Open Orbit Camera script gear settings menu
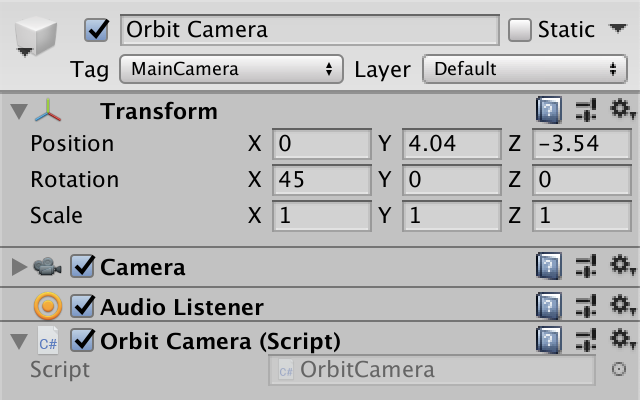This screenshot has width=640, height=400. pyautogui.click(x=622, y=340)
